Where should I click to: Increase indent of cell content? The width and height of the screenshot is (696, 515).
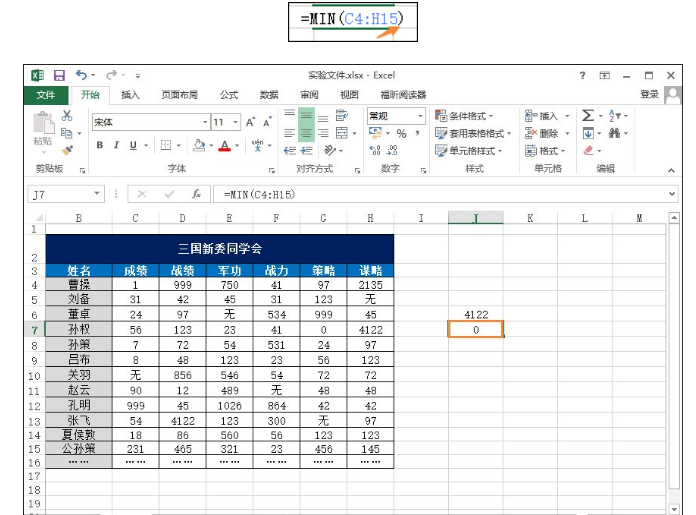pyautogui.click(x=306, y=151)
